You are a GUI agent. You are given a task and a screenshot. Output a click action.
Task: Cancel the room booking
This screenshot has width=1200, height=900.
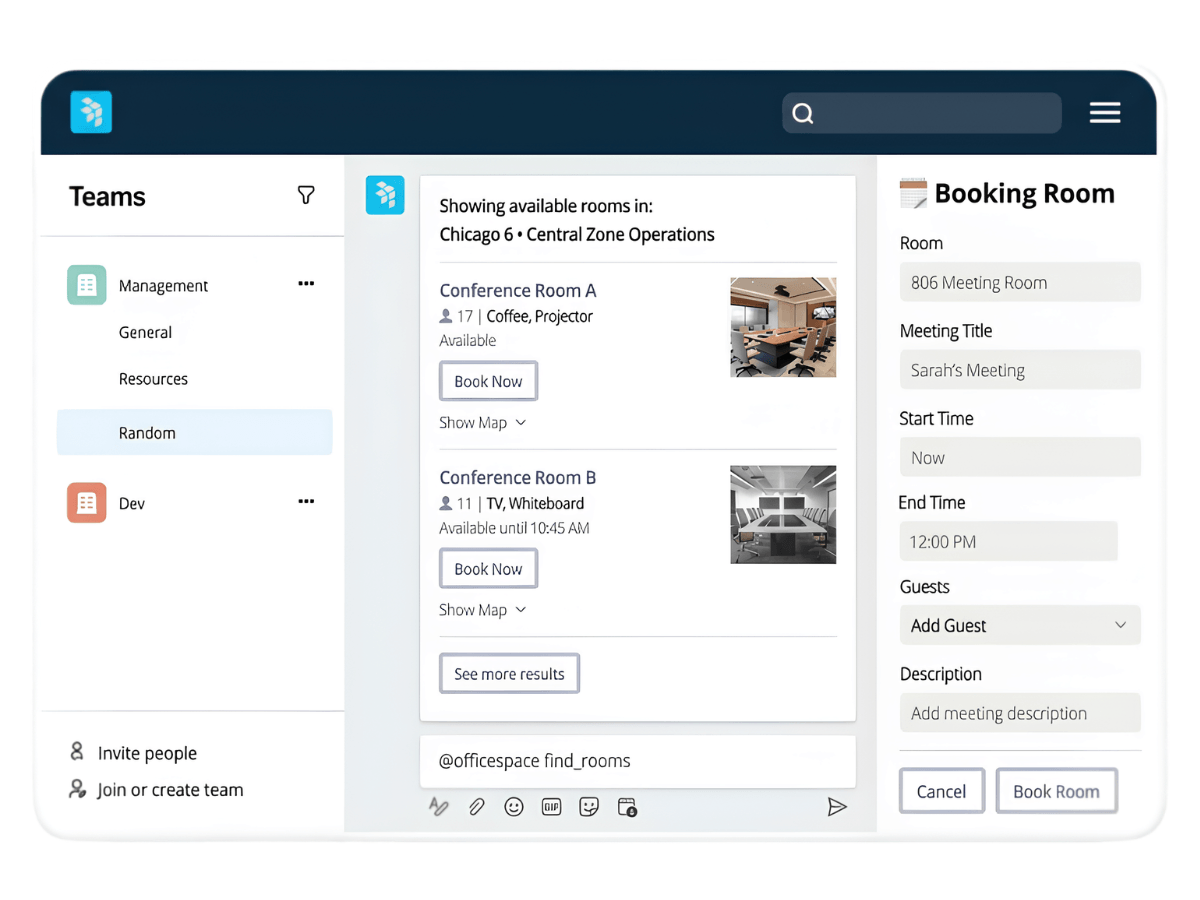[941, 791]
